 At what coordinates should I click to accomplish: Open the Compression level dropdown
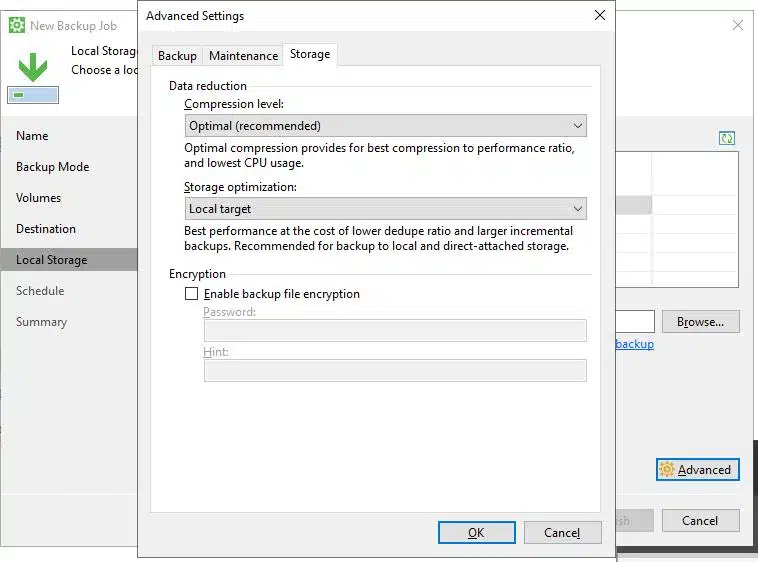click(386, 126)
